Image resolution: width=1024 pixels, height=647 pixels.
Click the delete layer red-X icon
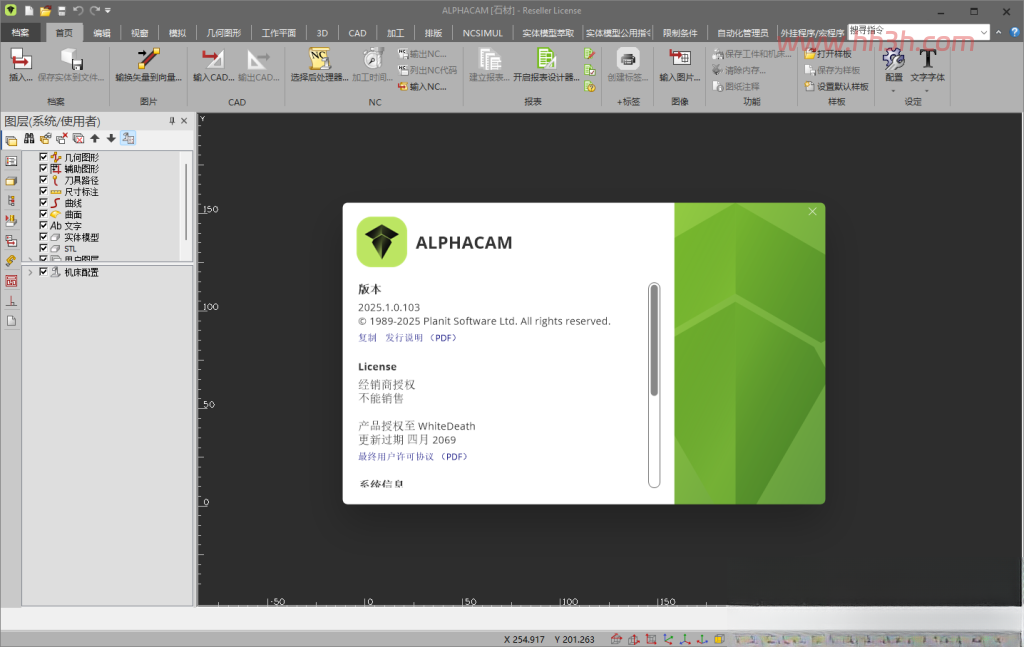(61, 138)
